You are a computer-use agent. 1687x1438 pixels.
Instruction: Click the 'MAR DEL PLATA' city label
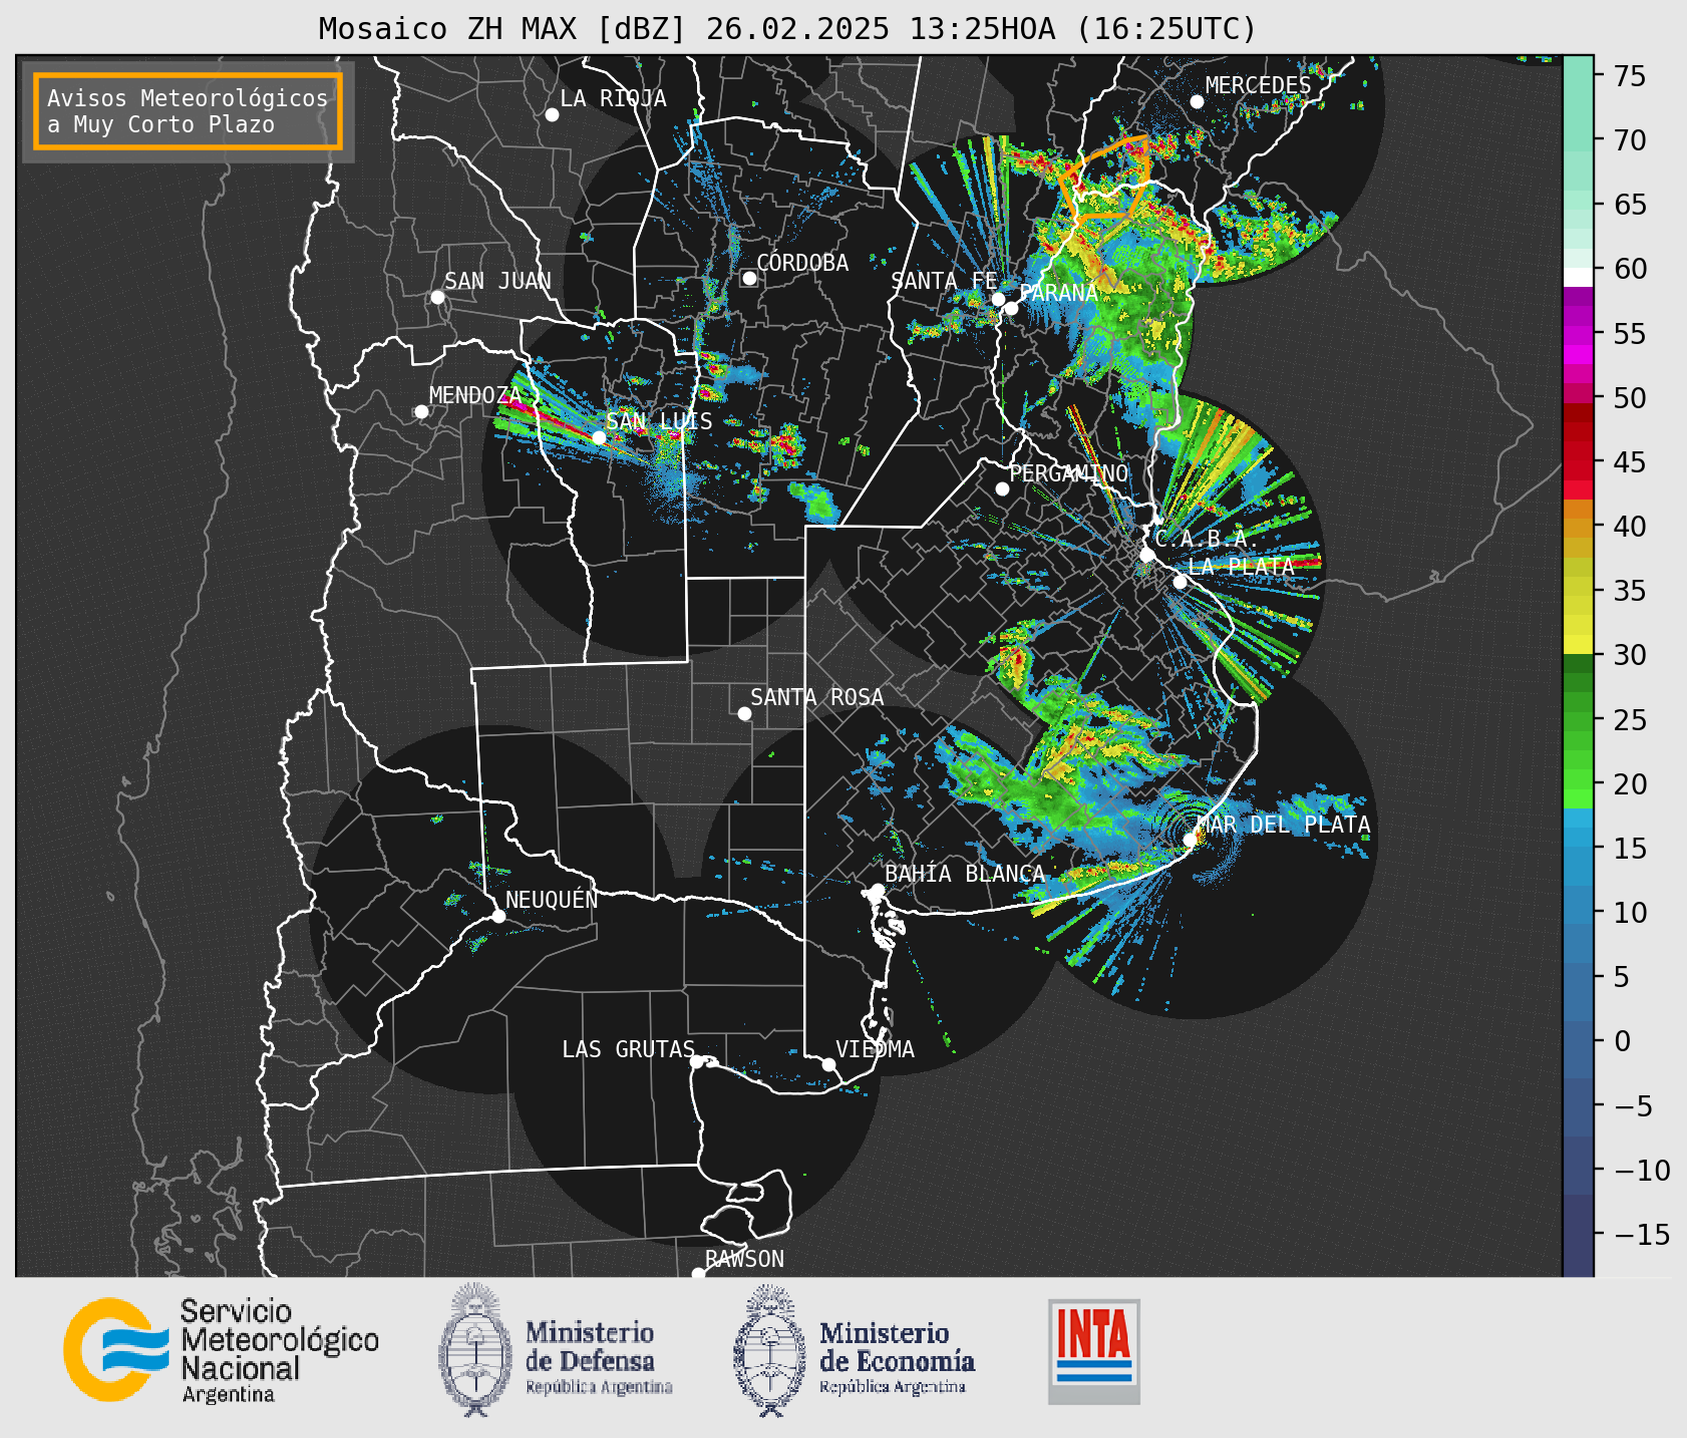coord(1283,825)
